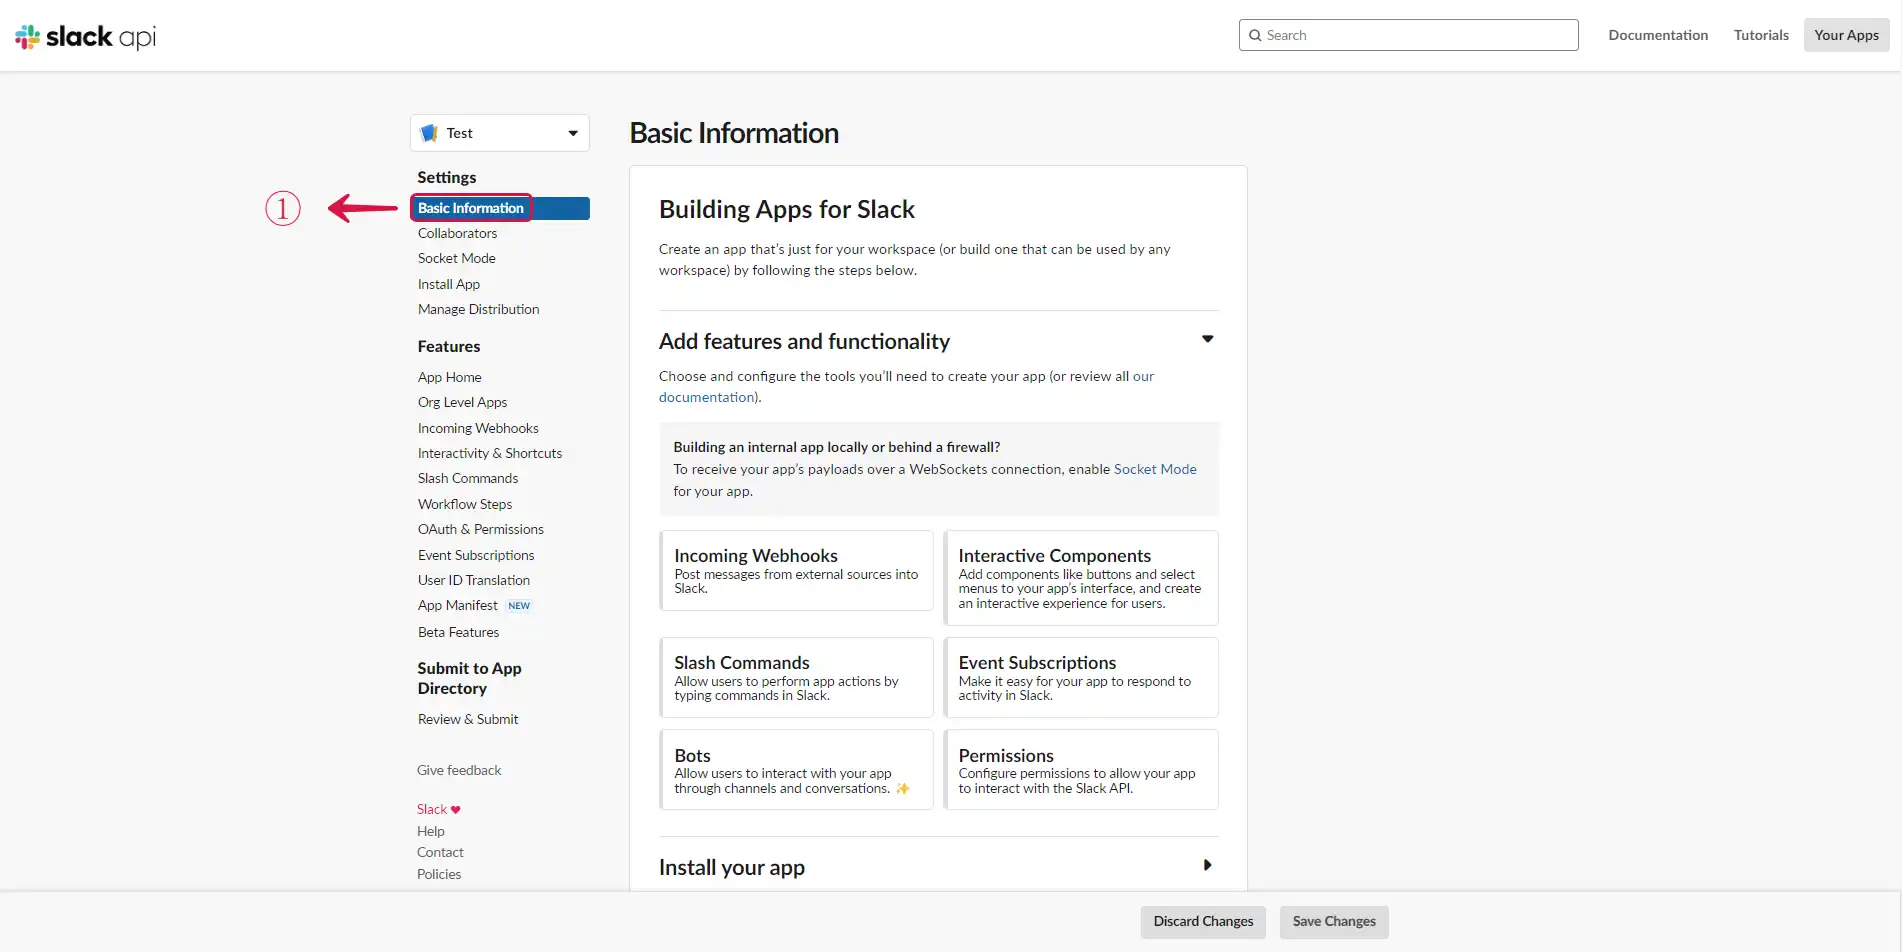Image resolution: width=1902 pixels, height=952 pixels.
Task: Open Socket Mode in sidebar
Action: 456,258
